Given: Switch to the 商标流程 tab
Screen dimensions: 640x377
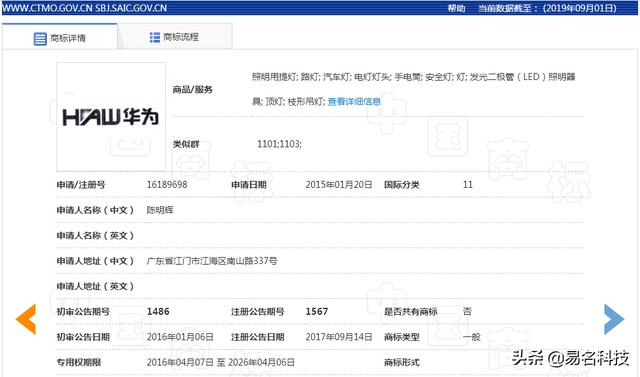Looking at the screenshot, I should coord(175,37).
